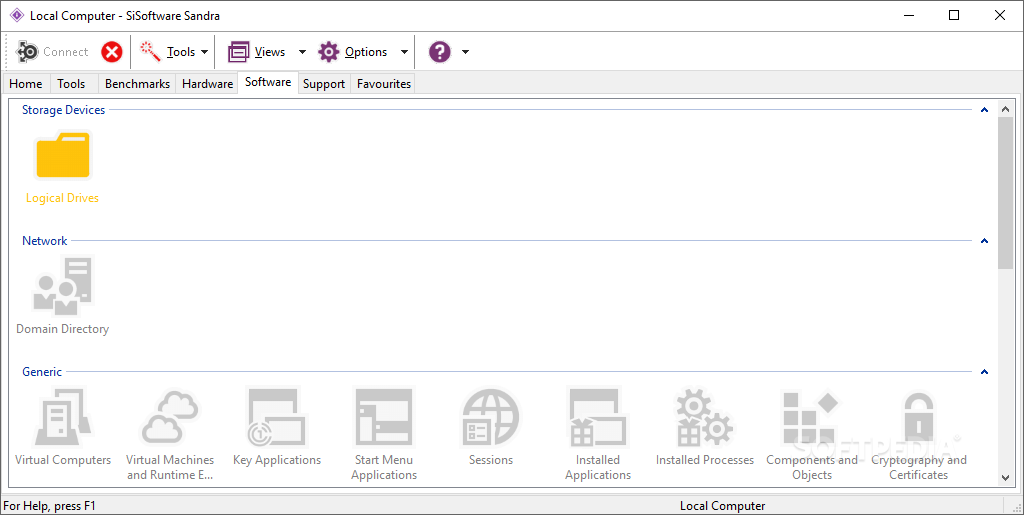
Task: Open the Domain Directory module
Action: (x=63, y=296)
